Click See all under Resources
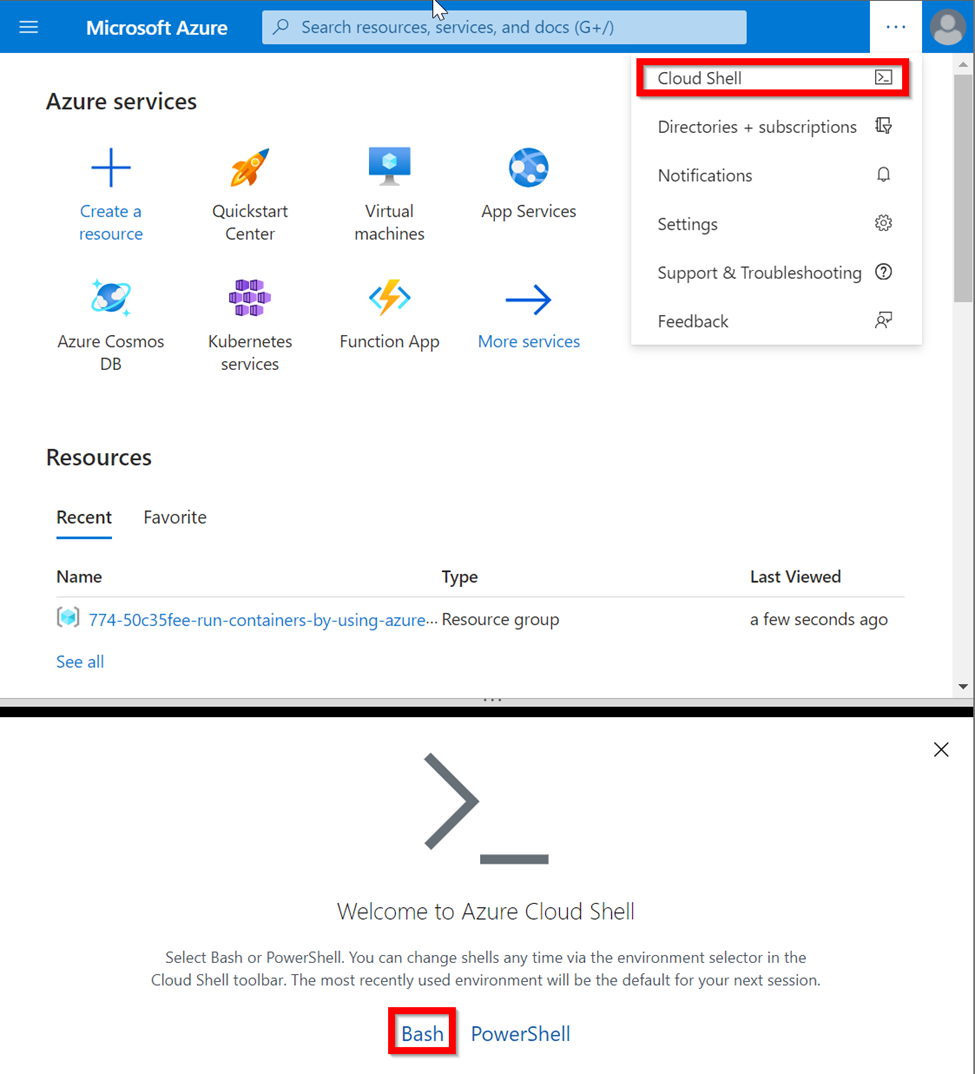This screenshot has height=1074, width=975. point(79,661)
